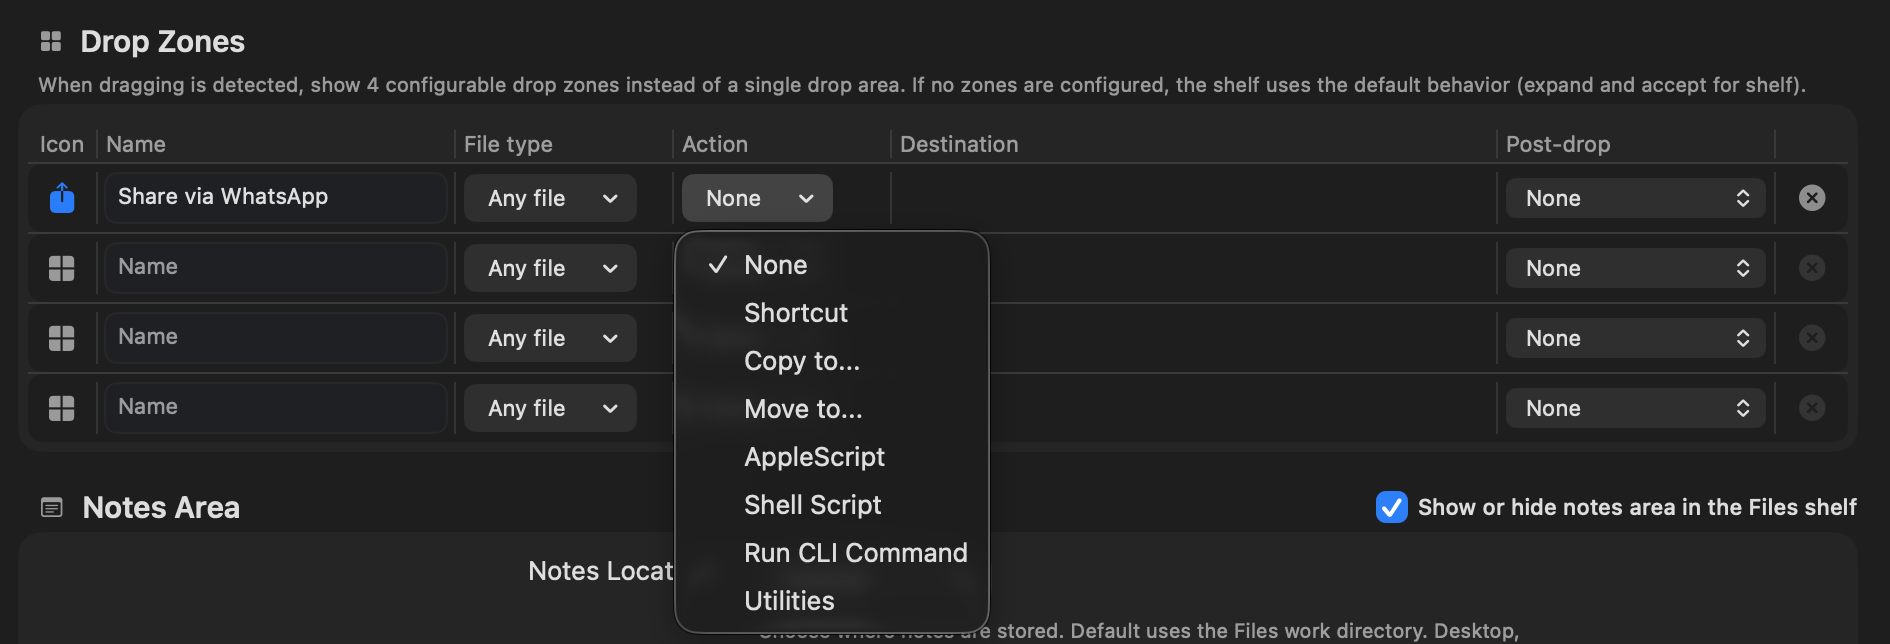Screen dimensions: 1890x644
Task: Remove the second drop zone row
Action: point(1812,267)
